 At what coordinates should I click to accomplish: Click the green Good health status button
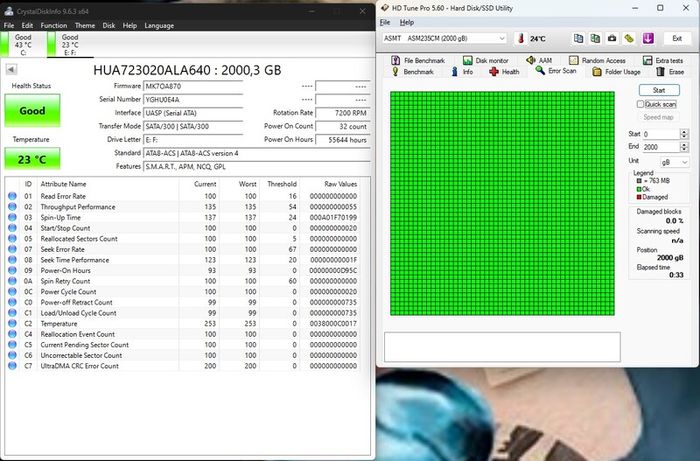click(x=32, y=111)
